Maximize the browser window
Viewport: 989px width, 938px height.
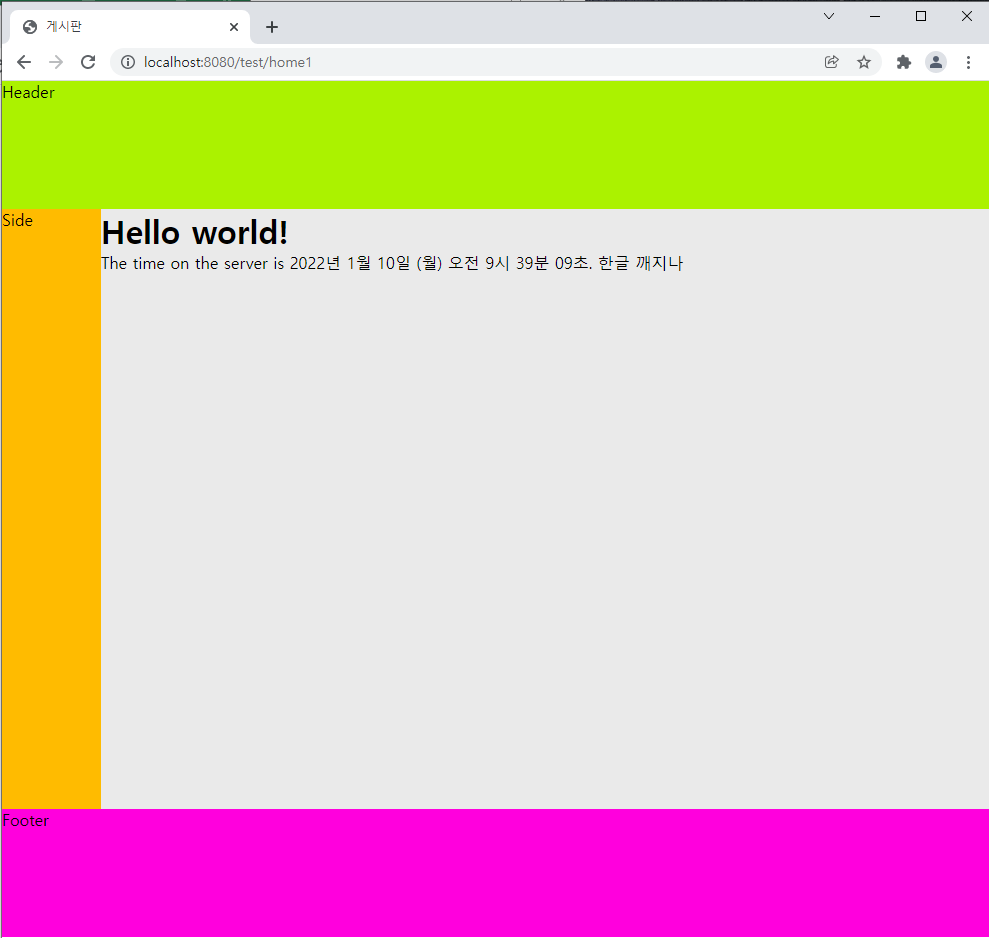pos(921,16)
